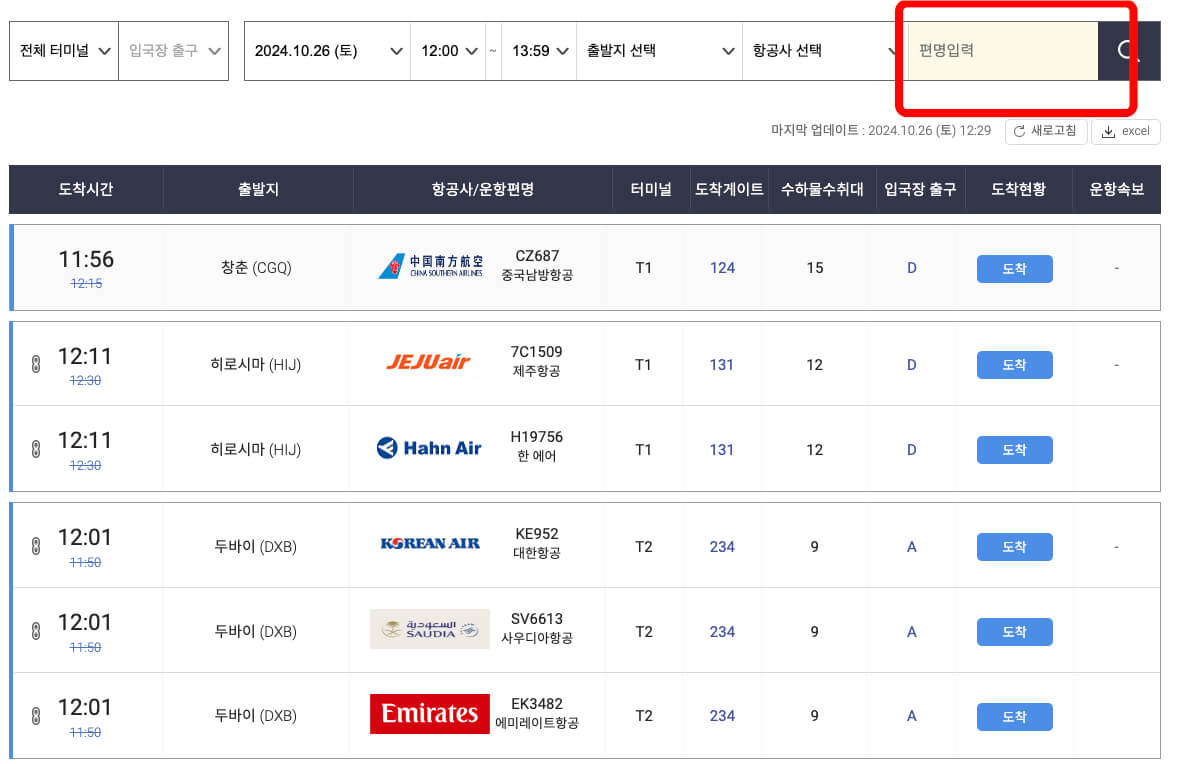1180x764 pixels.
Task: Click the 운항속보 column header
Action: tap(1117, 190)
